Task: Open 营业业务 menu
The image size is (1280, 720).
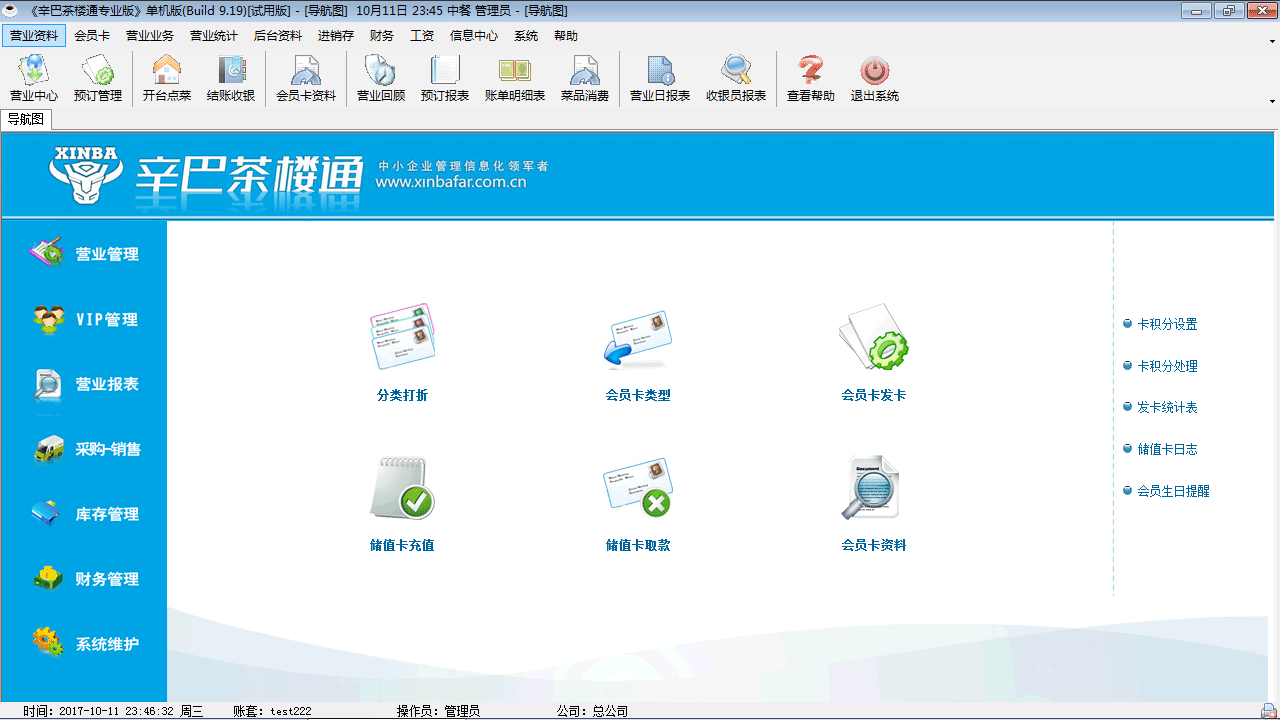Action: [x=150, y=35]
